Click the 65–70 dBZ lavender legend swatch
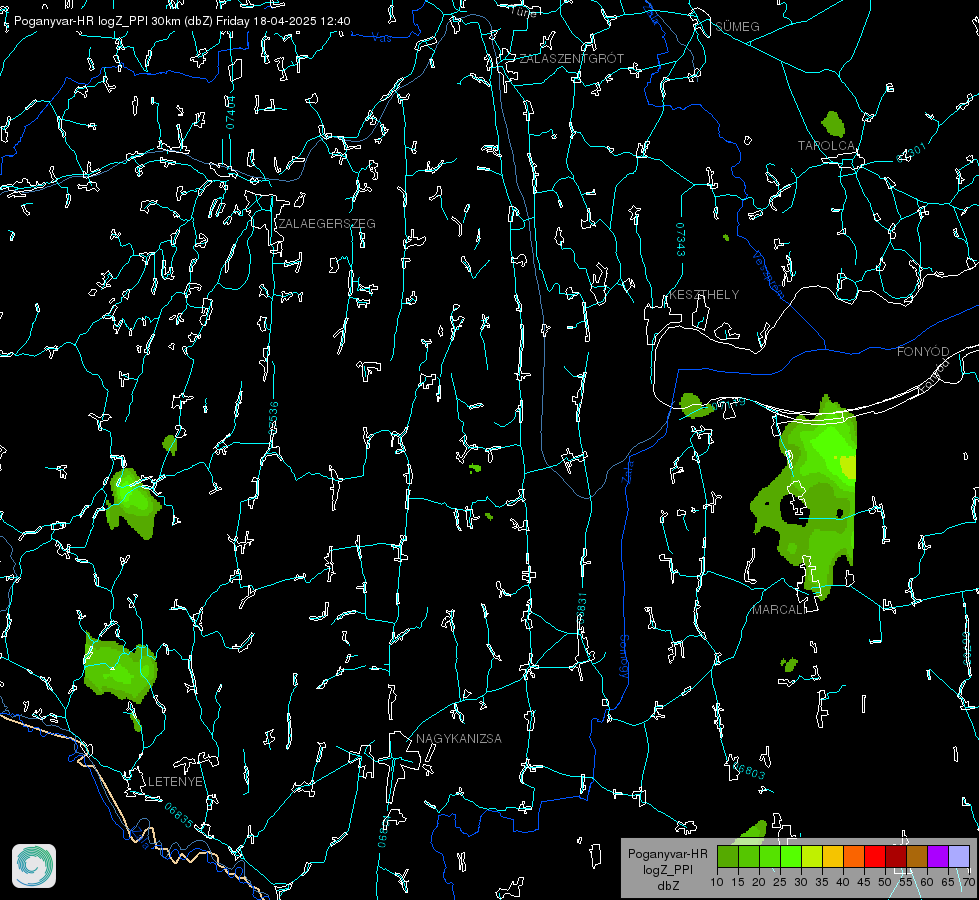 (959, 856)
